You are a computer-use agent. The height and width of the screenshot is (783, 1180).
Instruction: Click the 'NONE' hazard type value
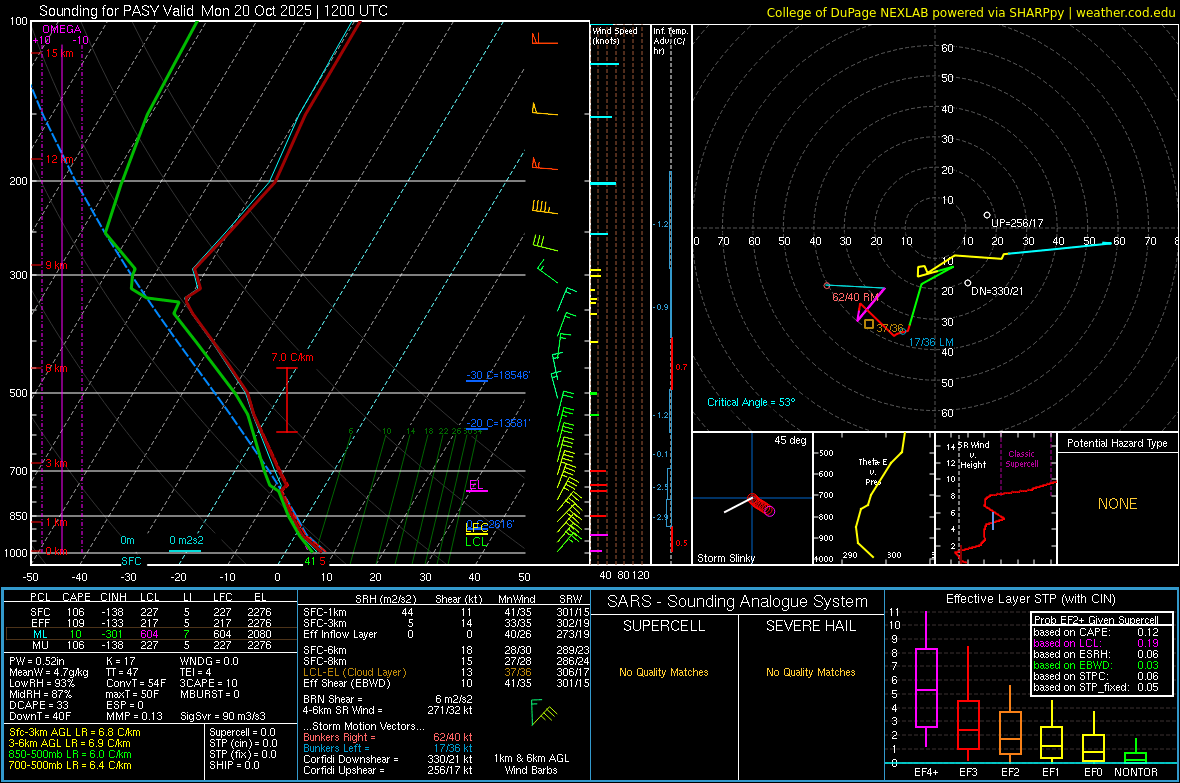coord(1117,504)
